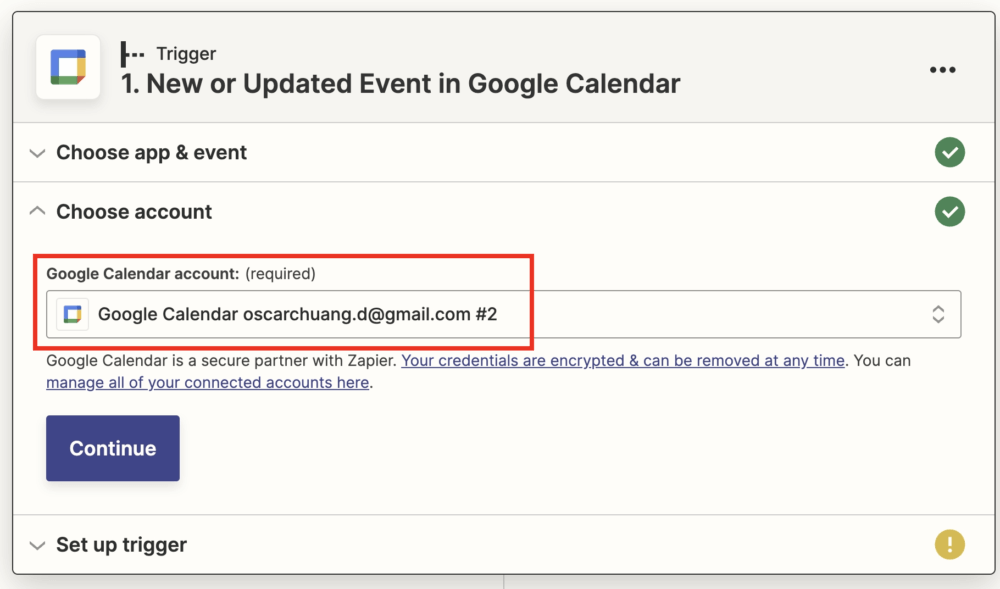
Task: Open the credentials are encrypted link
Action: [x=623, y=360]
